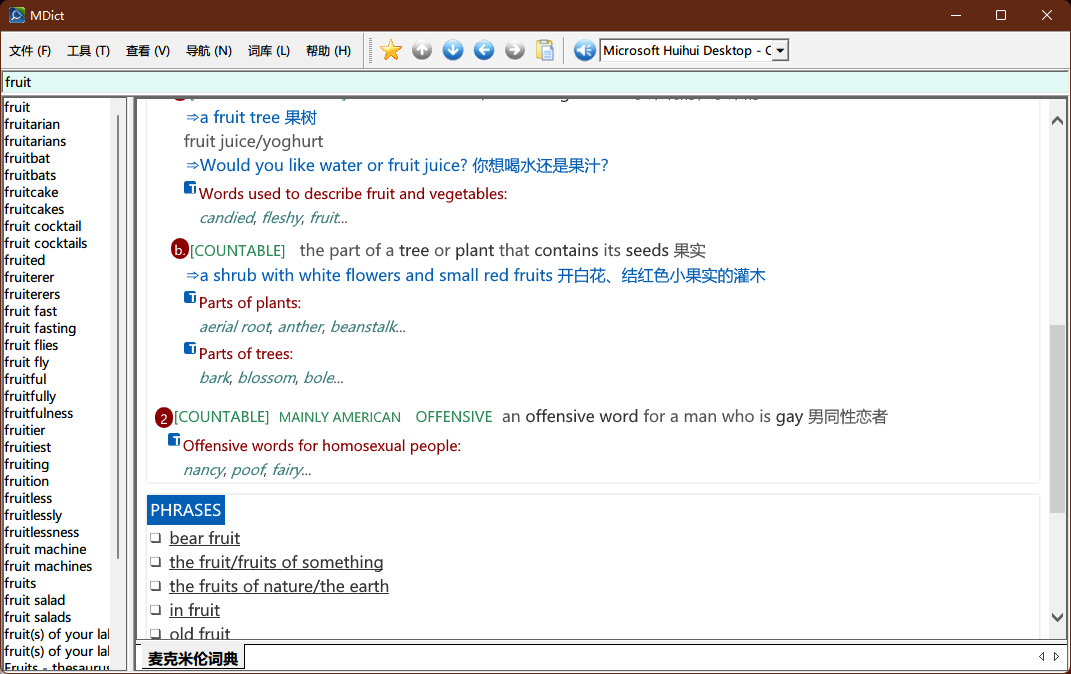The height and width of the screenshot is (674, 1071).
Task: Click the word list scrollbar thumb
Action: pos(119,337)
